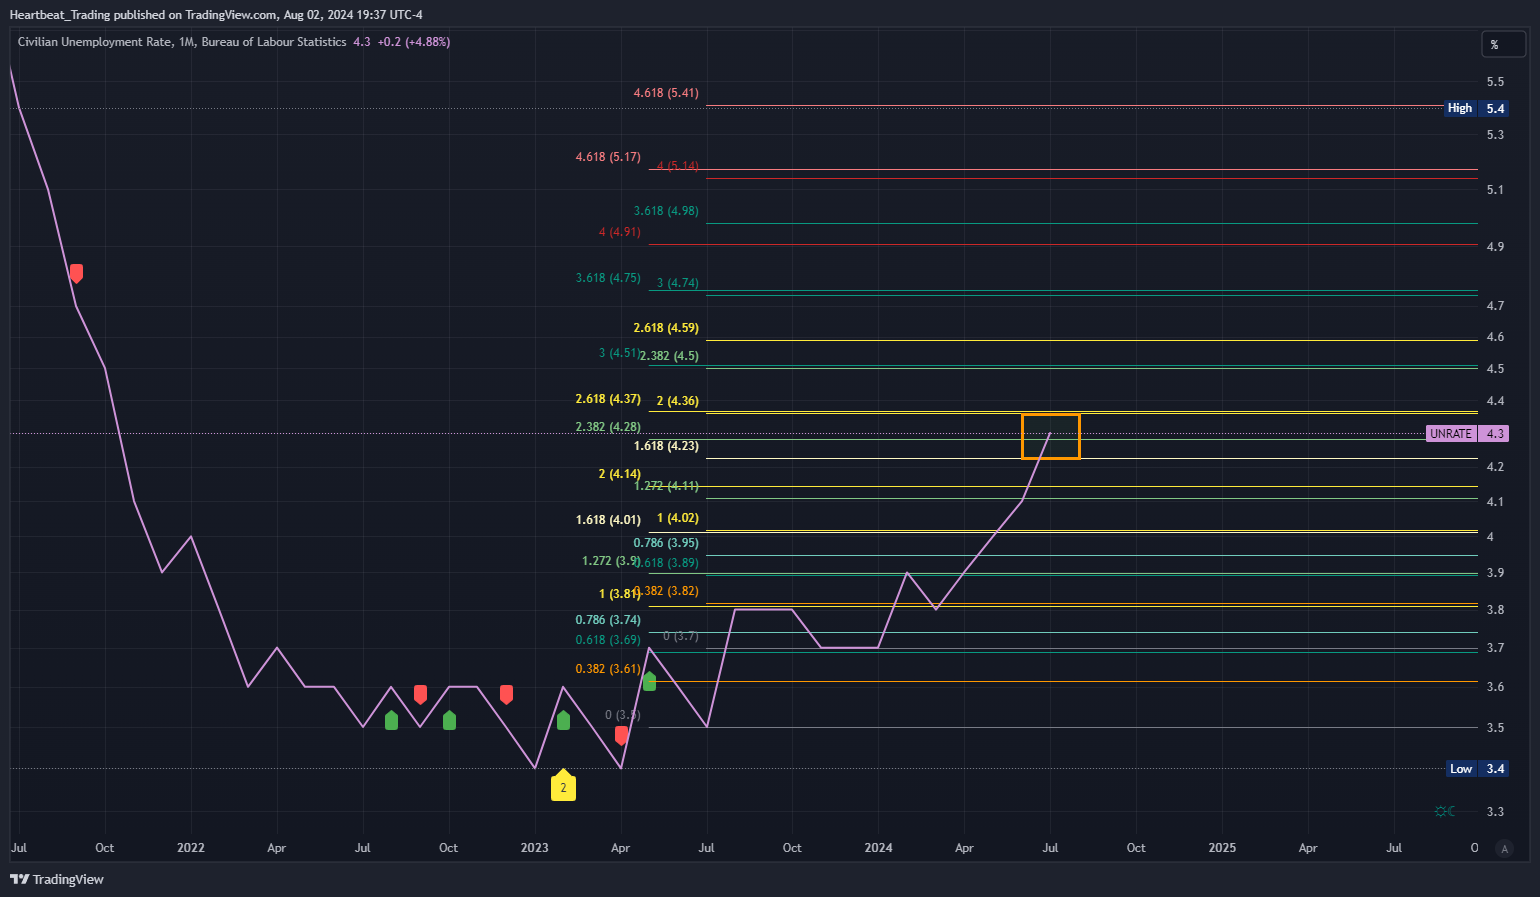The width and height of the screenshot is (1540, 897).
Task: Select the 2 (4.36) Fib label
Action: pos(678,401)
